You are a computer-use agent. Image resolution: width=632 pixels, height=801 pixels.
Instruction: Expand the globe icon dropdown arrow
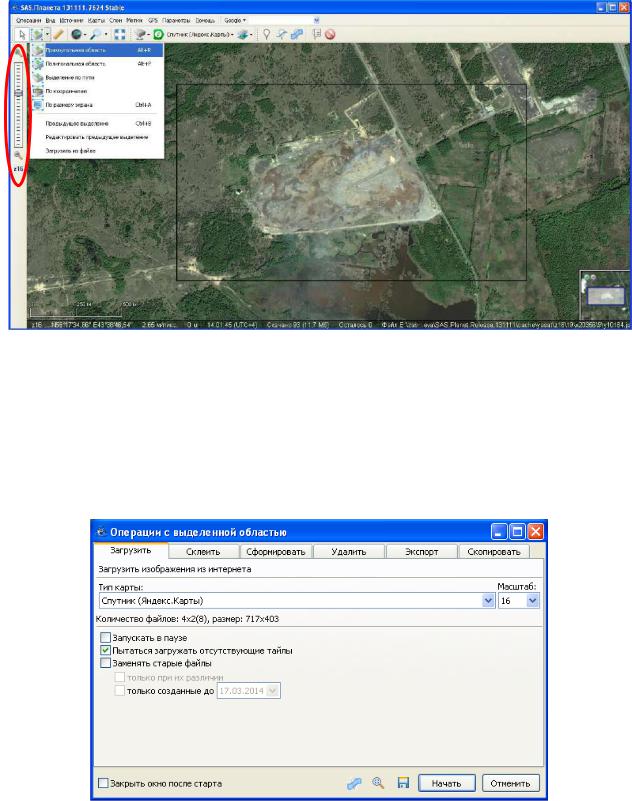coord(85,34)
